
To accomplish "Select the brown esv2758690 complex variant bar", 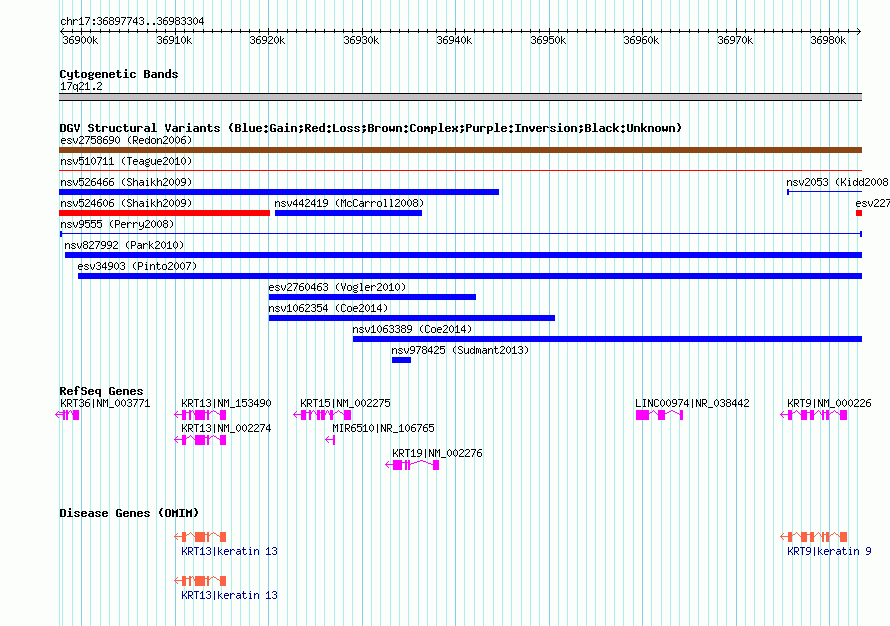I will [460, 150].
